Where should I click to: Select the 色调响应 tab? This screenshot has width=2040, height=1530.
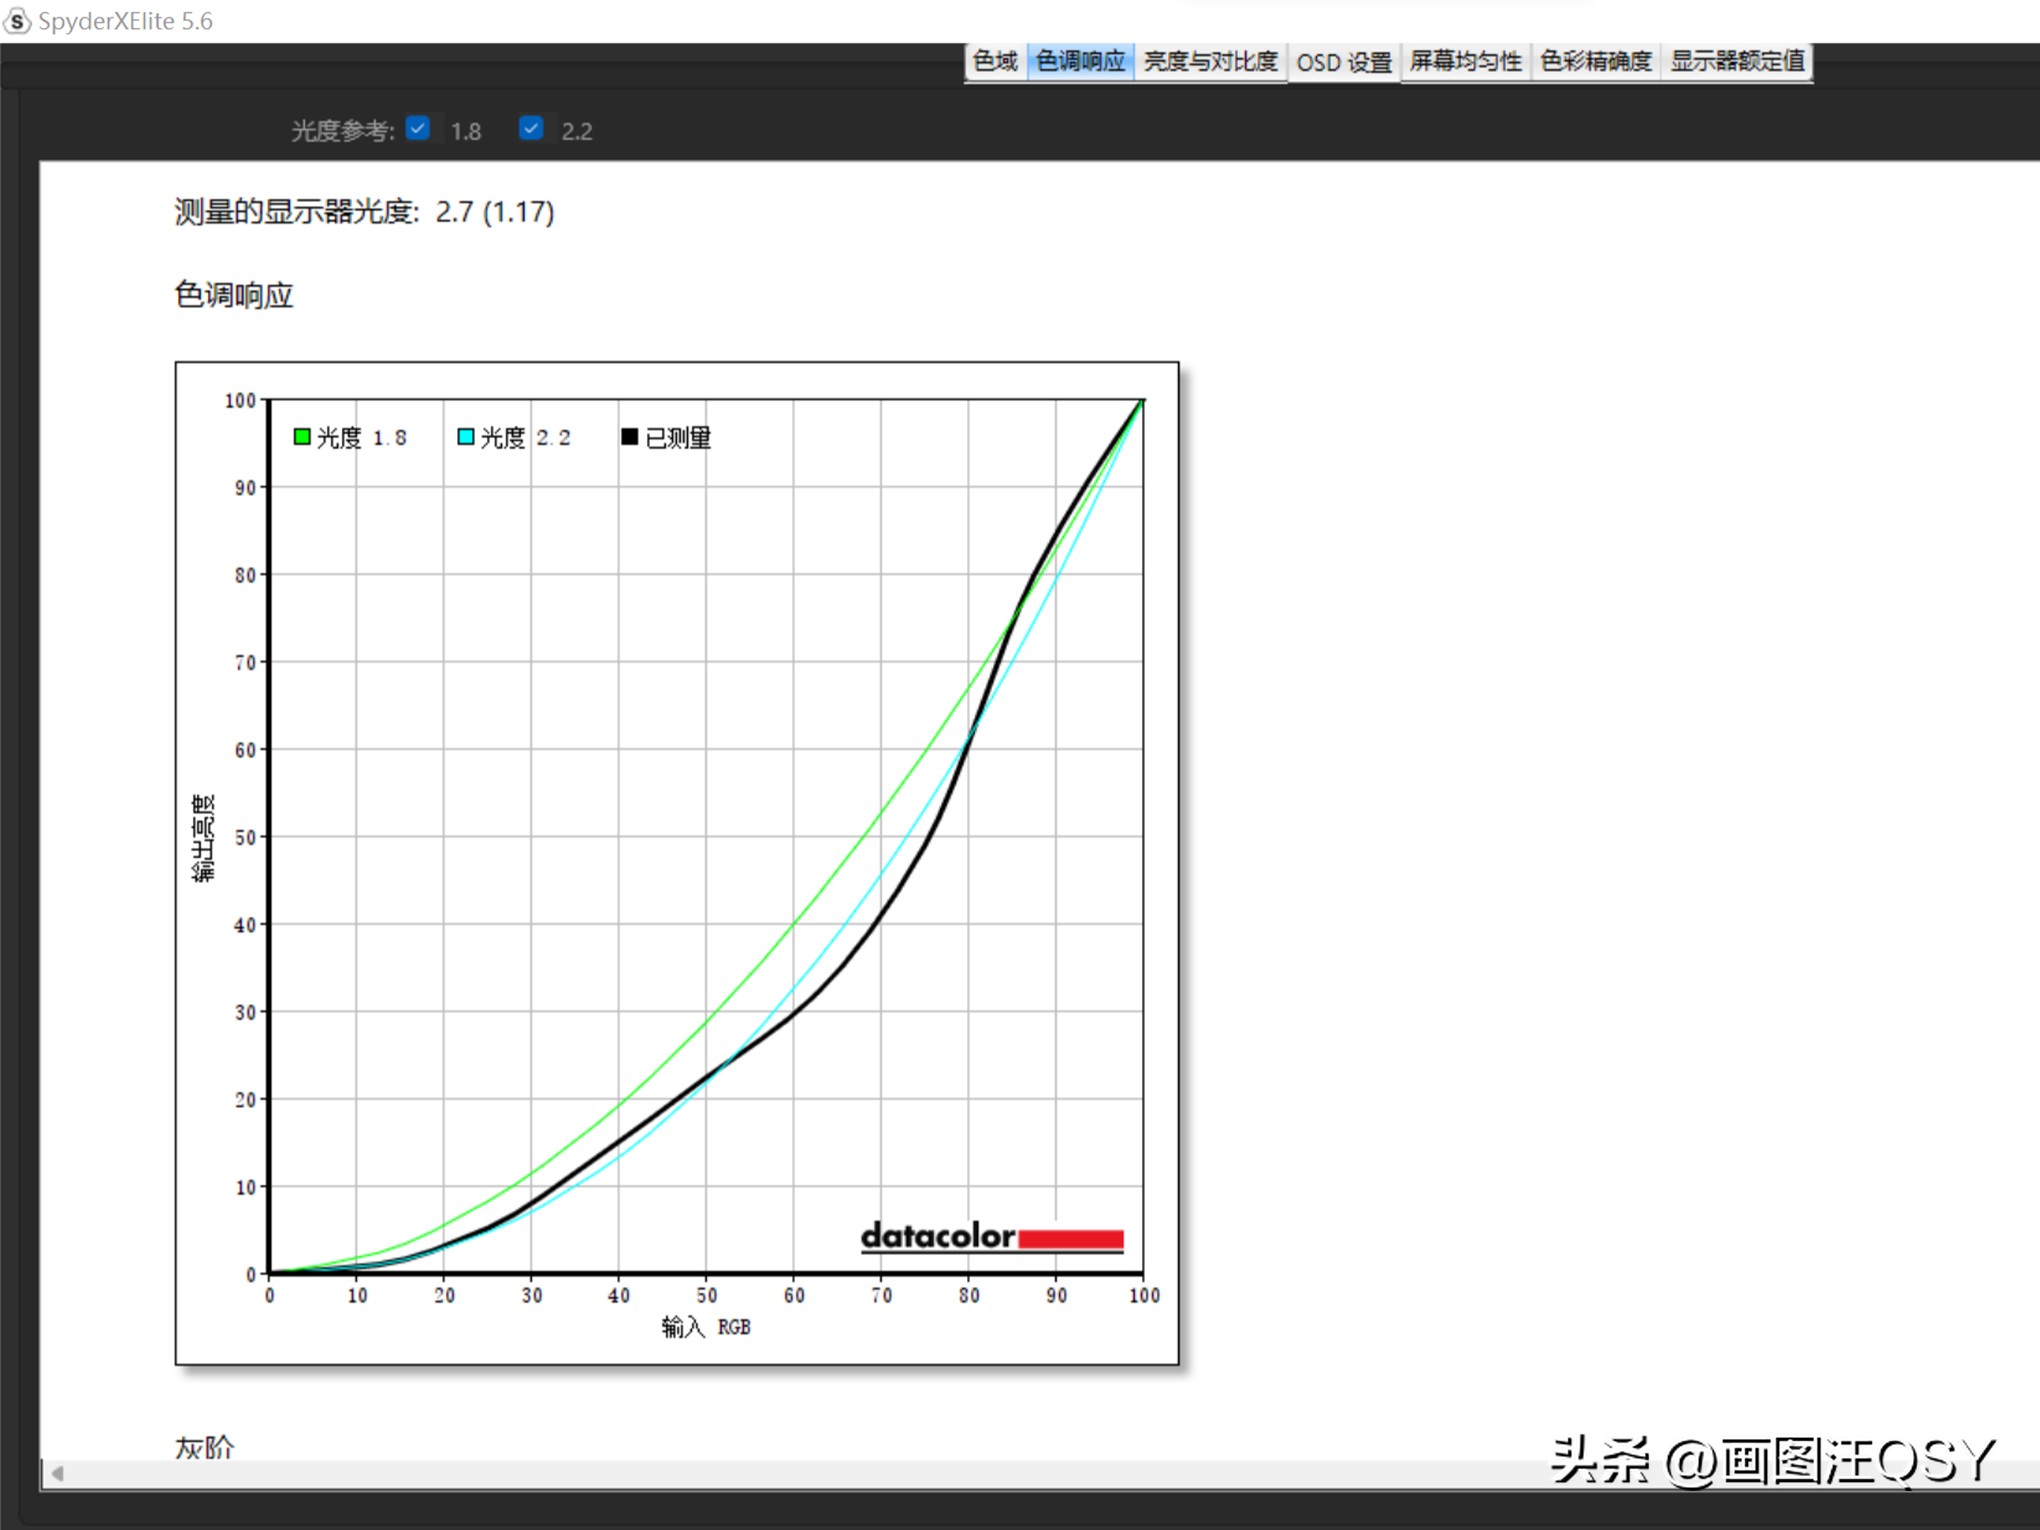coord(1079,61)
